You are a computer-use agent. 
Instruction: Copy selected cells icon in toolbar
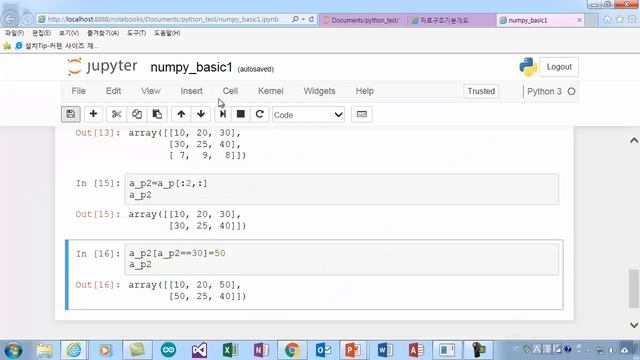137,114
